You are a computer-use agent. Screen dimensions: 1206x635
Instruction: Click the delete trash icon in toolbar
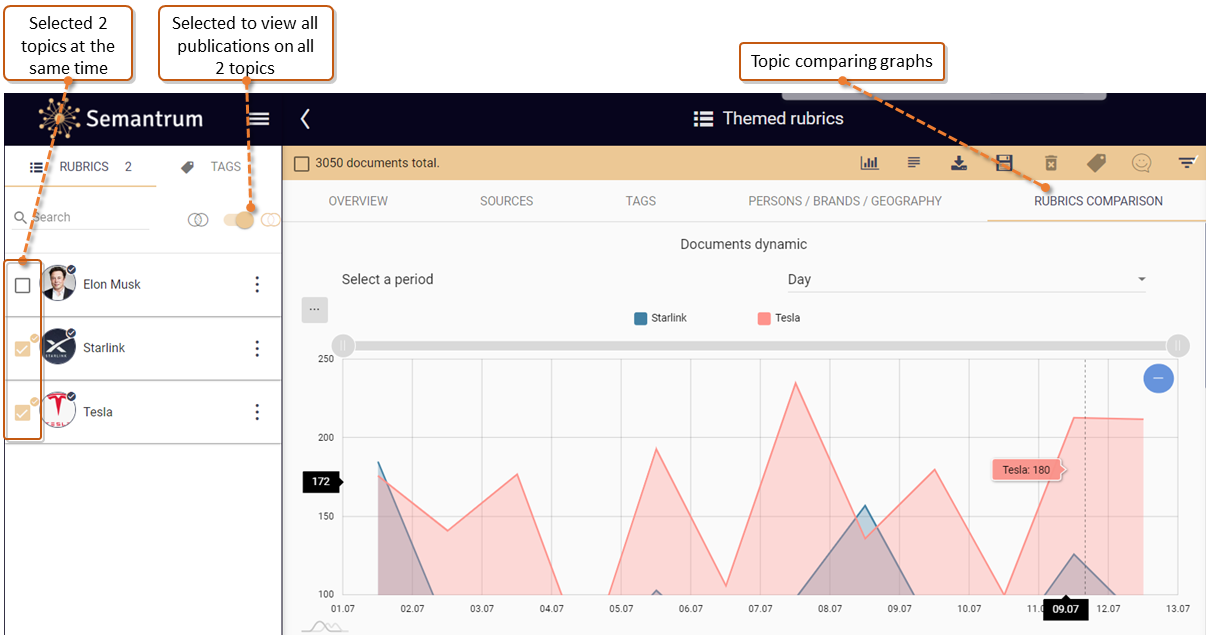[x=1050, y=163]
